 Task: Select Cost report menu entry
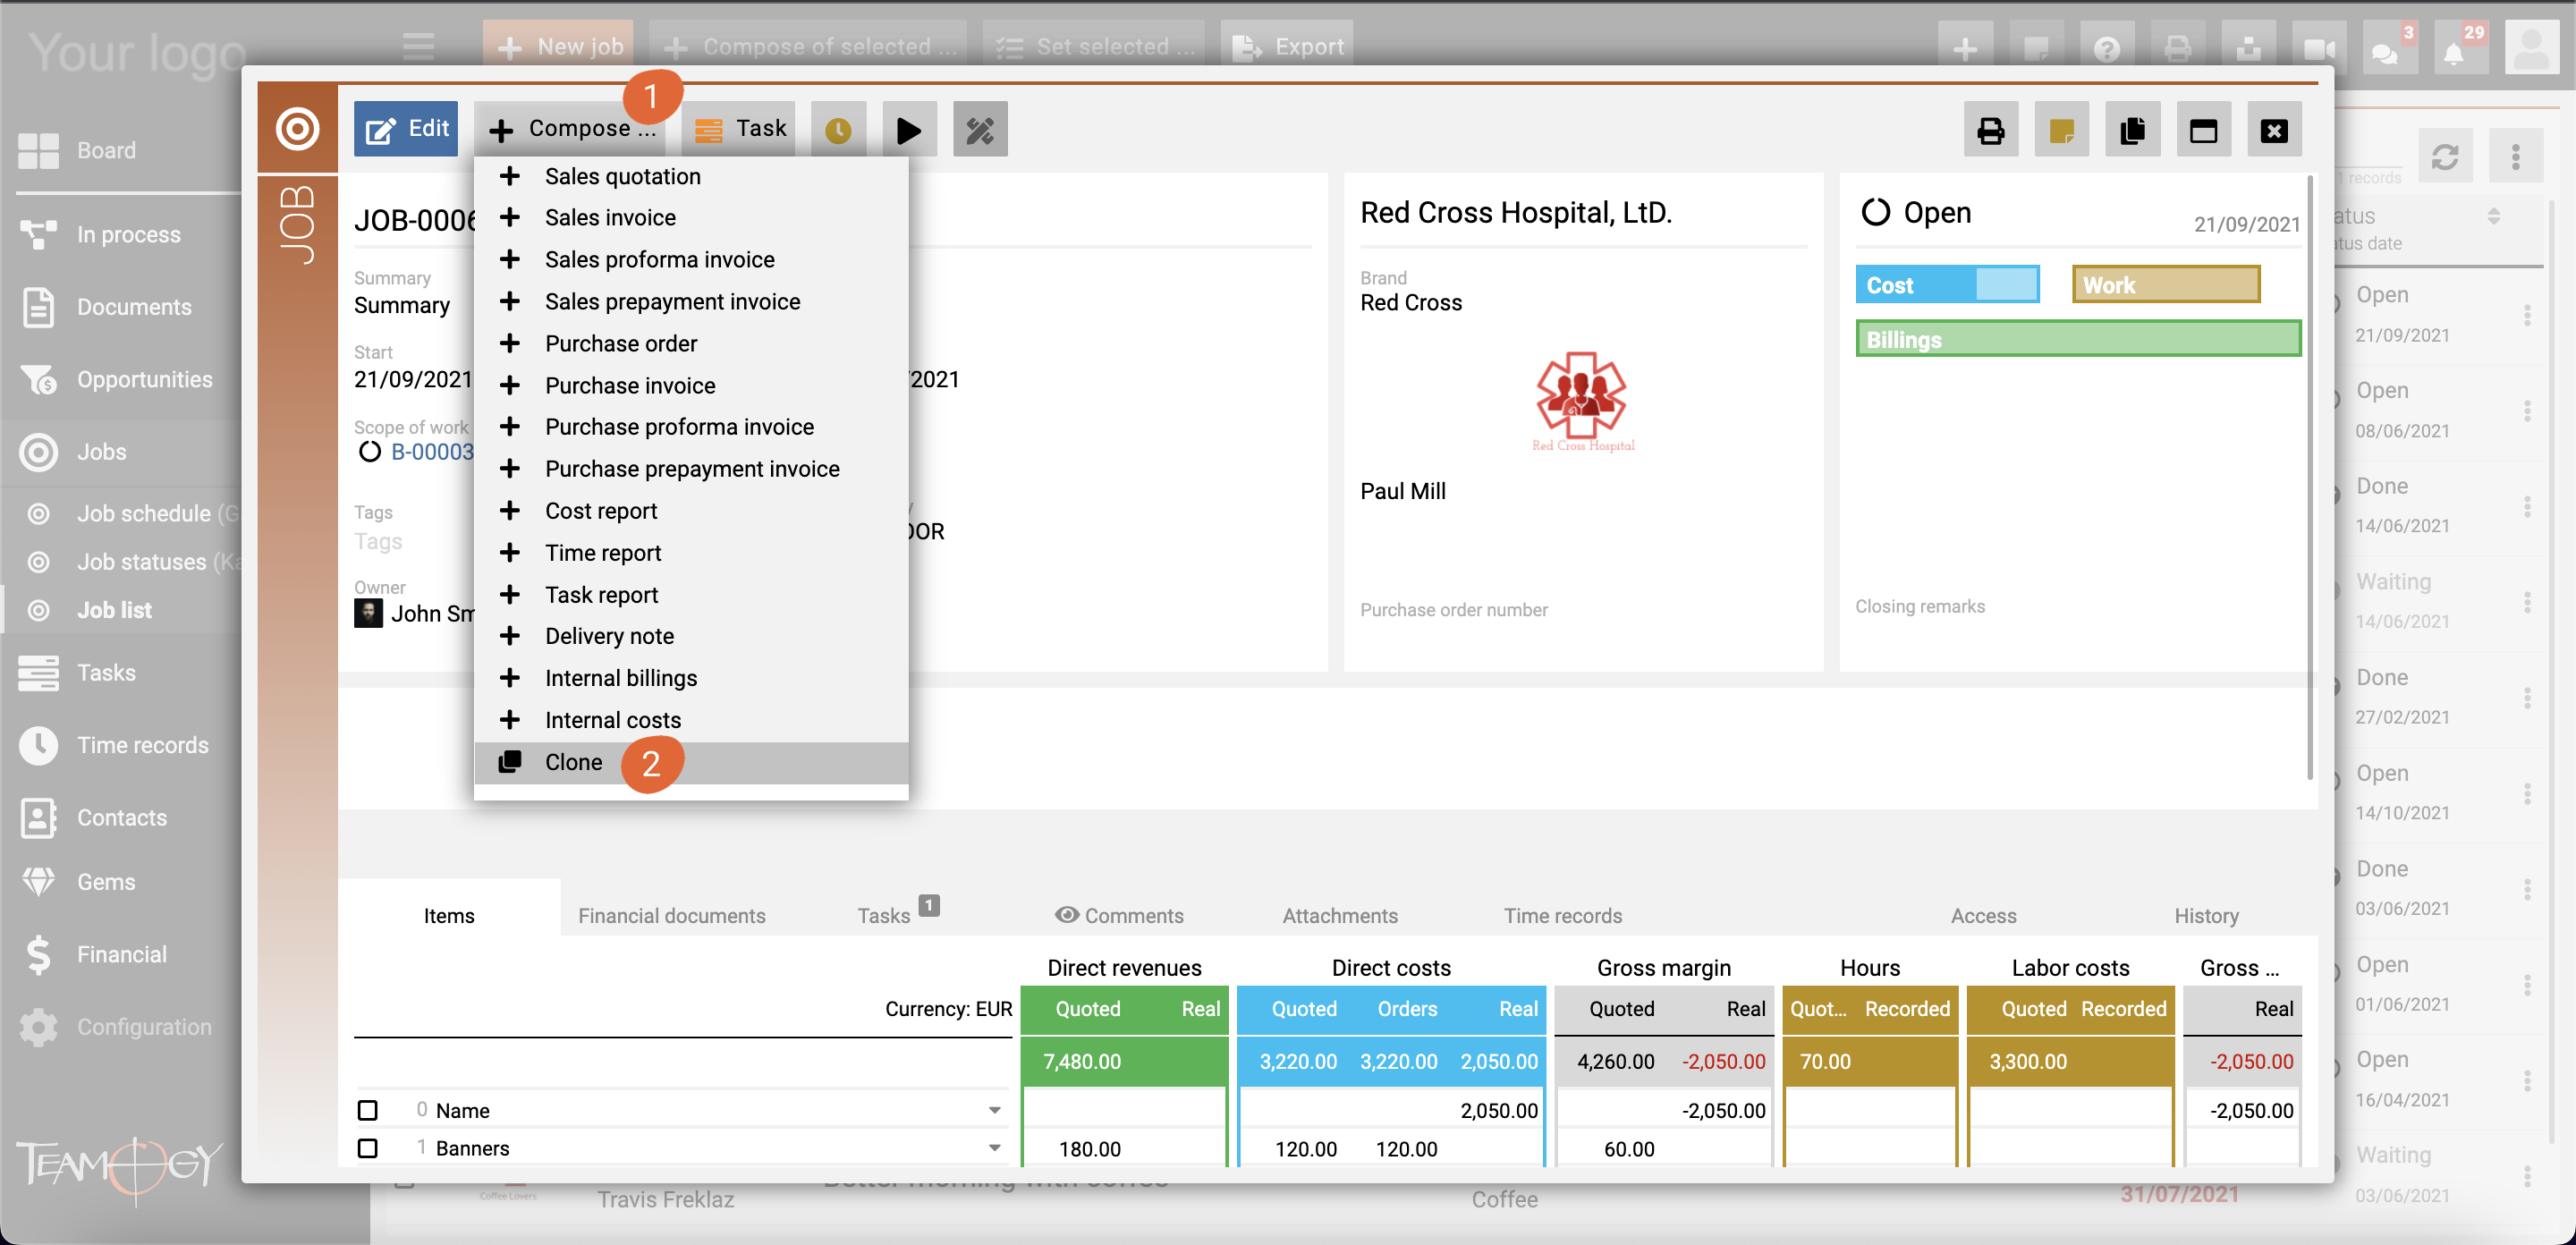(x=691, y=511)
